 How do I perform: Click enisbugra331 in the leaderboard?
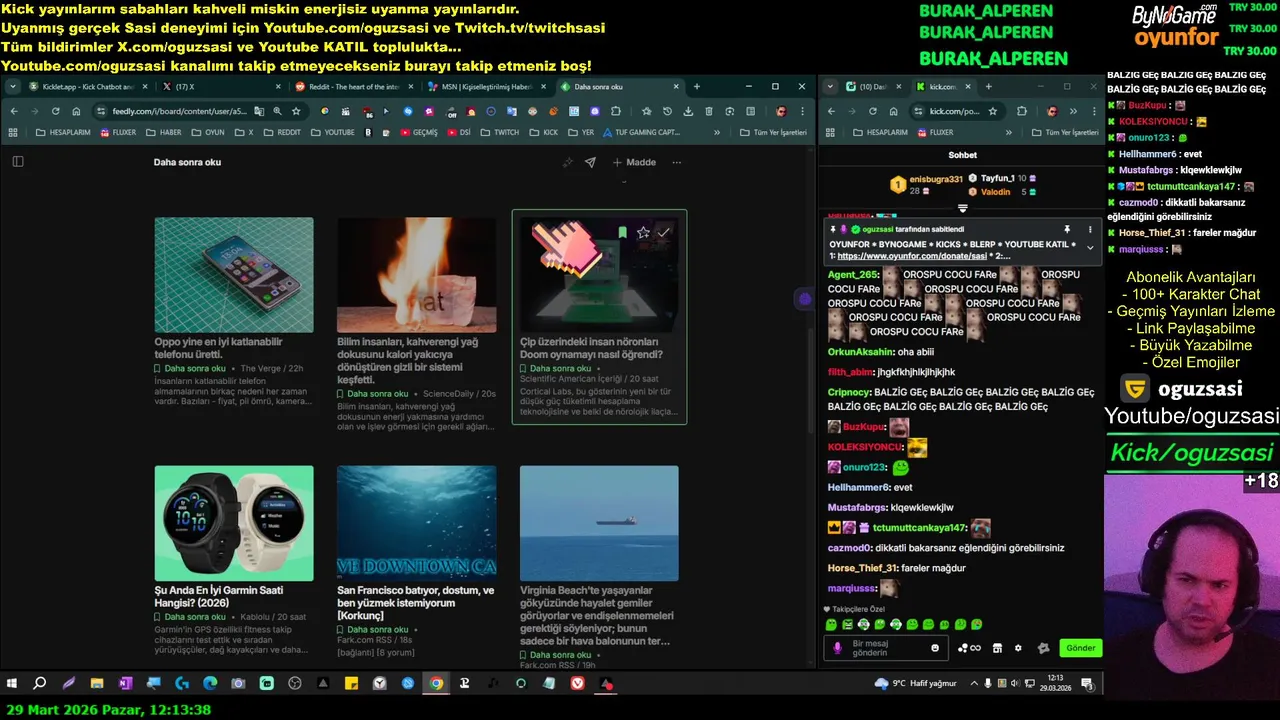pos(936,179)
